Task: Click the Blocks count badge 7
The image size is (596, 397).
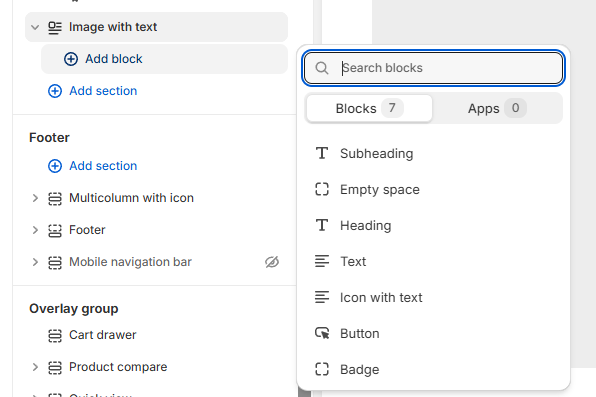Action: [x=392, y=108]
